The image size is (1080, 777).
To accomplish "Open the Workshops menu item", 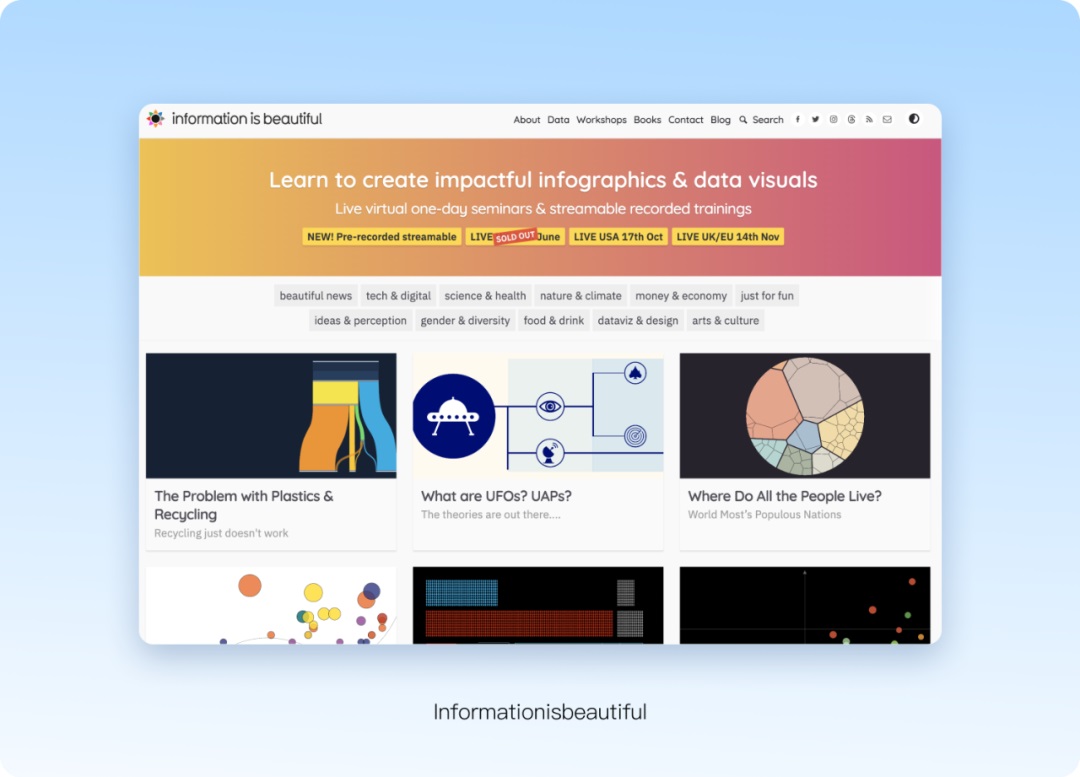I will click(601, 120).
